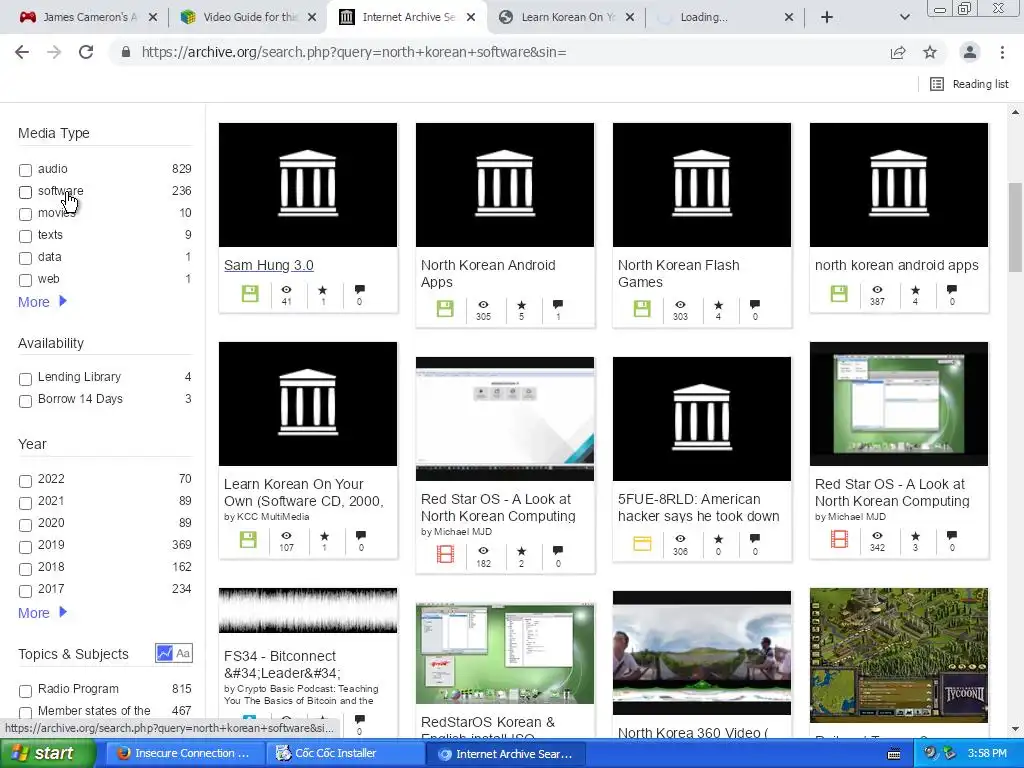This screenshot has height=768, width=1024.
Task: Open the Windows start menu
Action: 48,754
